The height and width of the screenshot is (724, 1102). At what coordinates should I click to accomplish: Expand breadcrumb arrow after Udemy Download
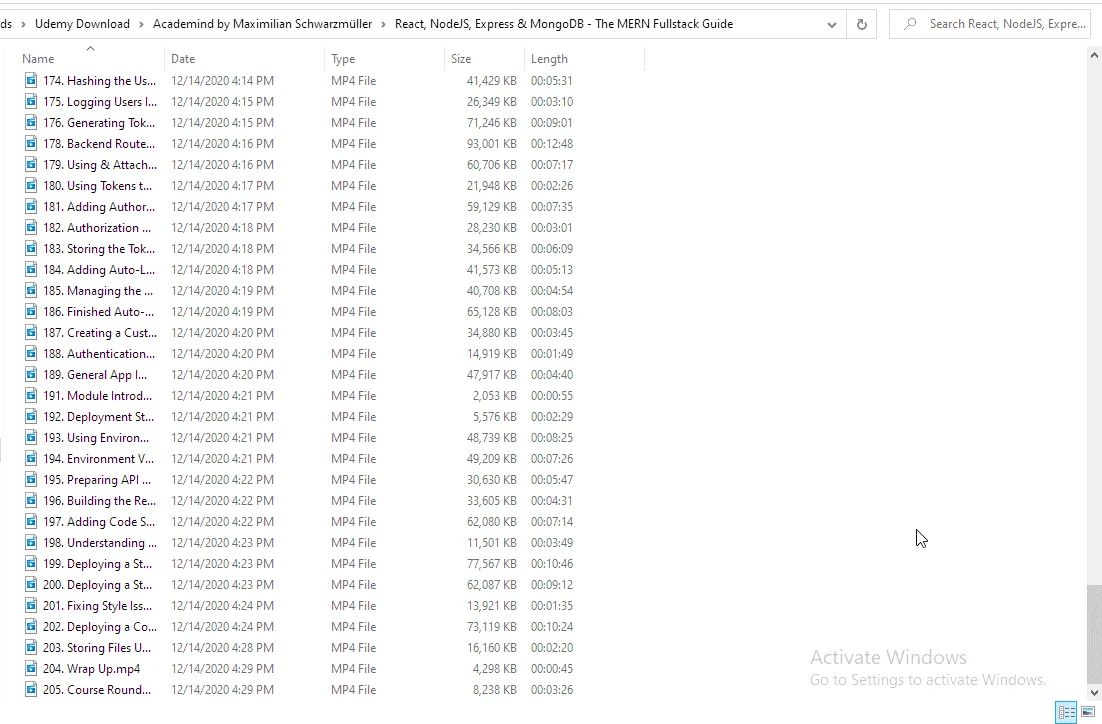pos(141,25)
